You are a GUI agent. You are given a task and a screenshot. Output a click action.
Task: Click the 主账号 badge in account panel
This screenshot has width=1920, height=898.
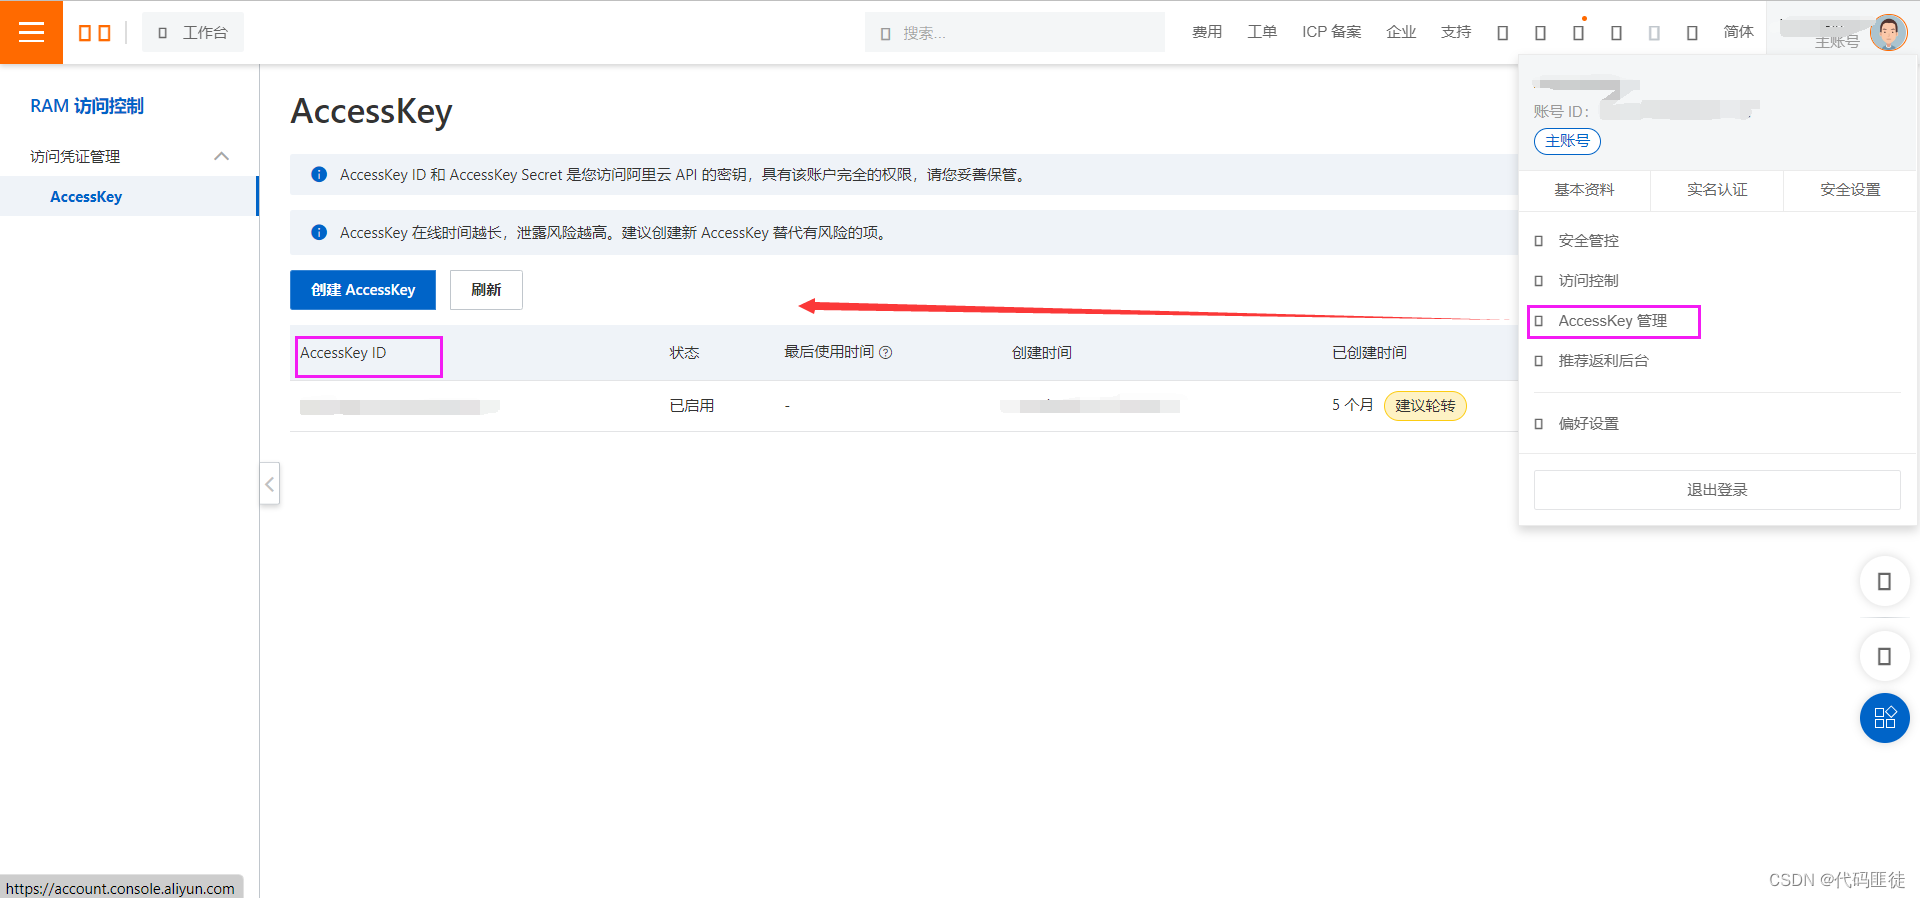[x=1567, y=141]
